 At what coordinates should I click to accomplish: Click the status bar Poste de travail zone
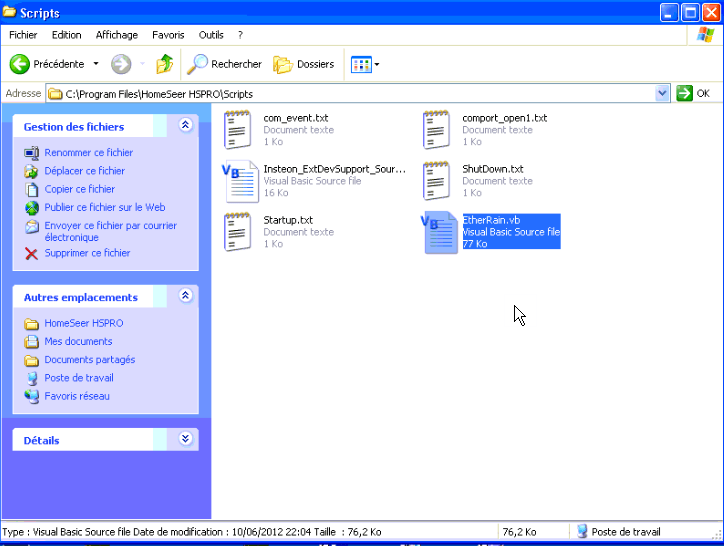pyautogui.click(x=643, y=532)
